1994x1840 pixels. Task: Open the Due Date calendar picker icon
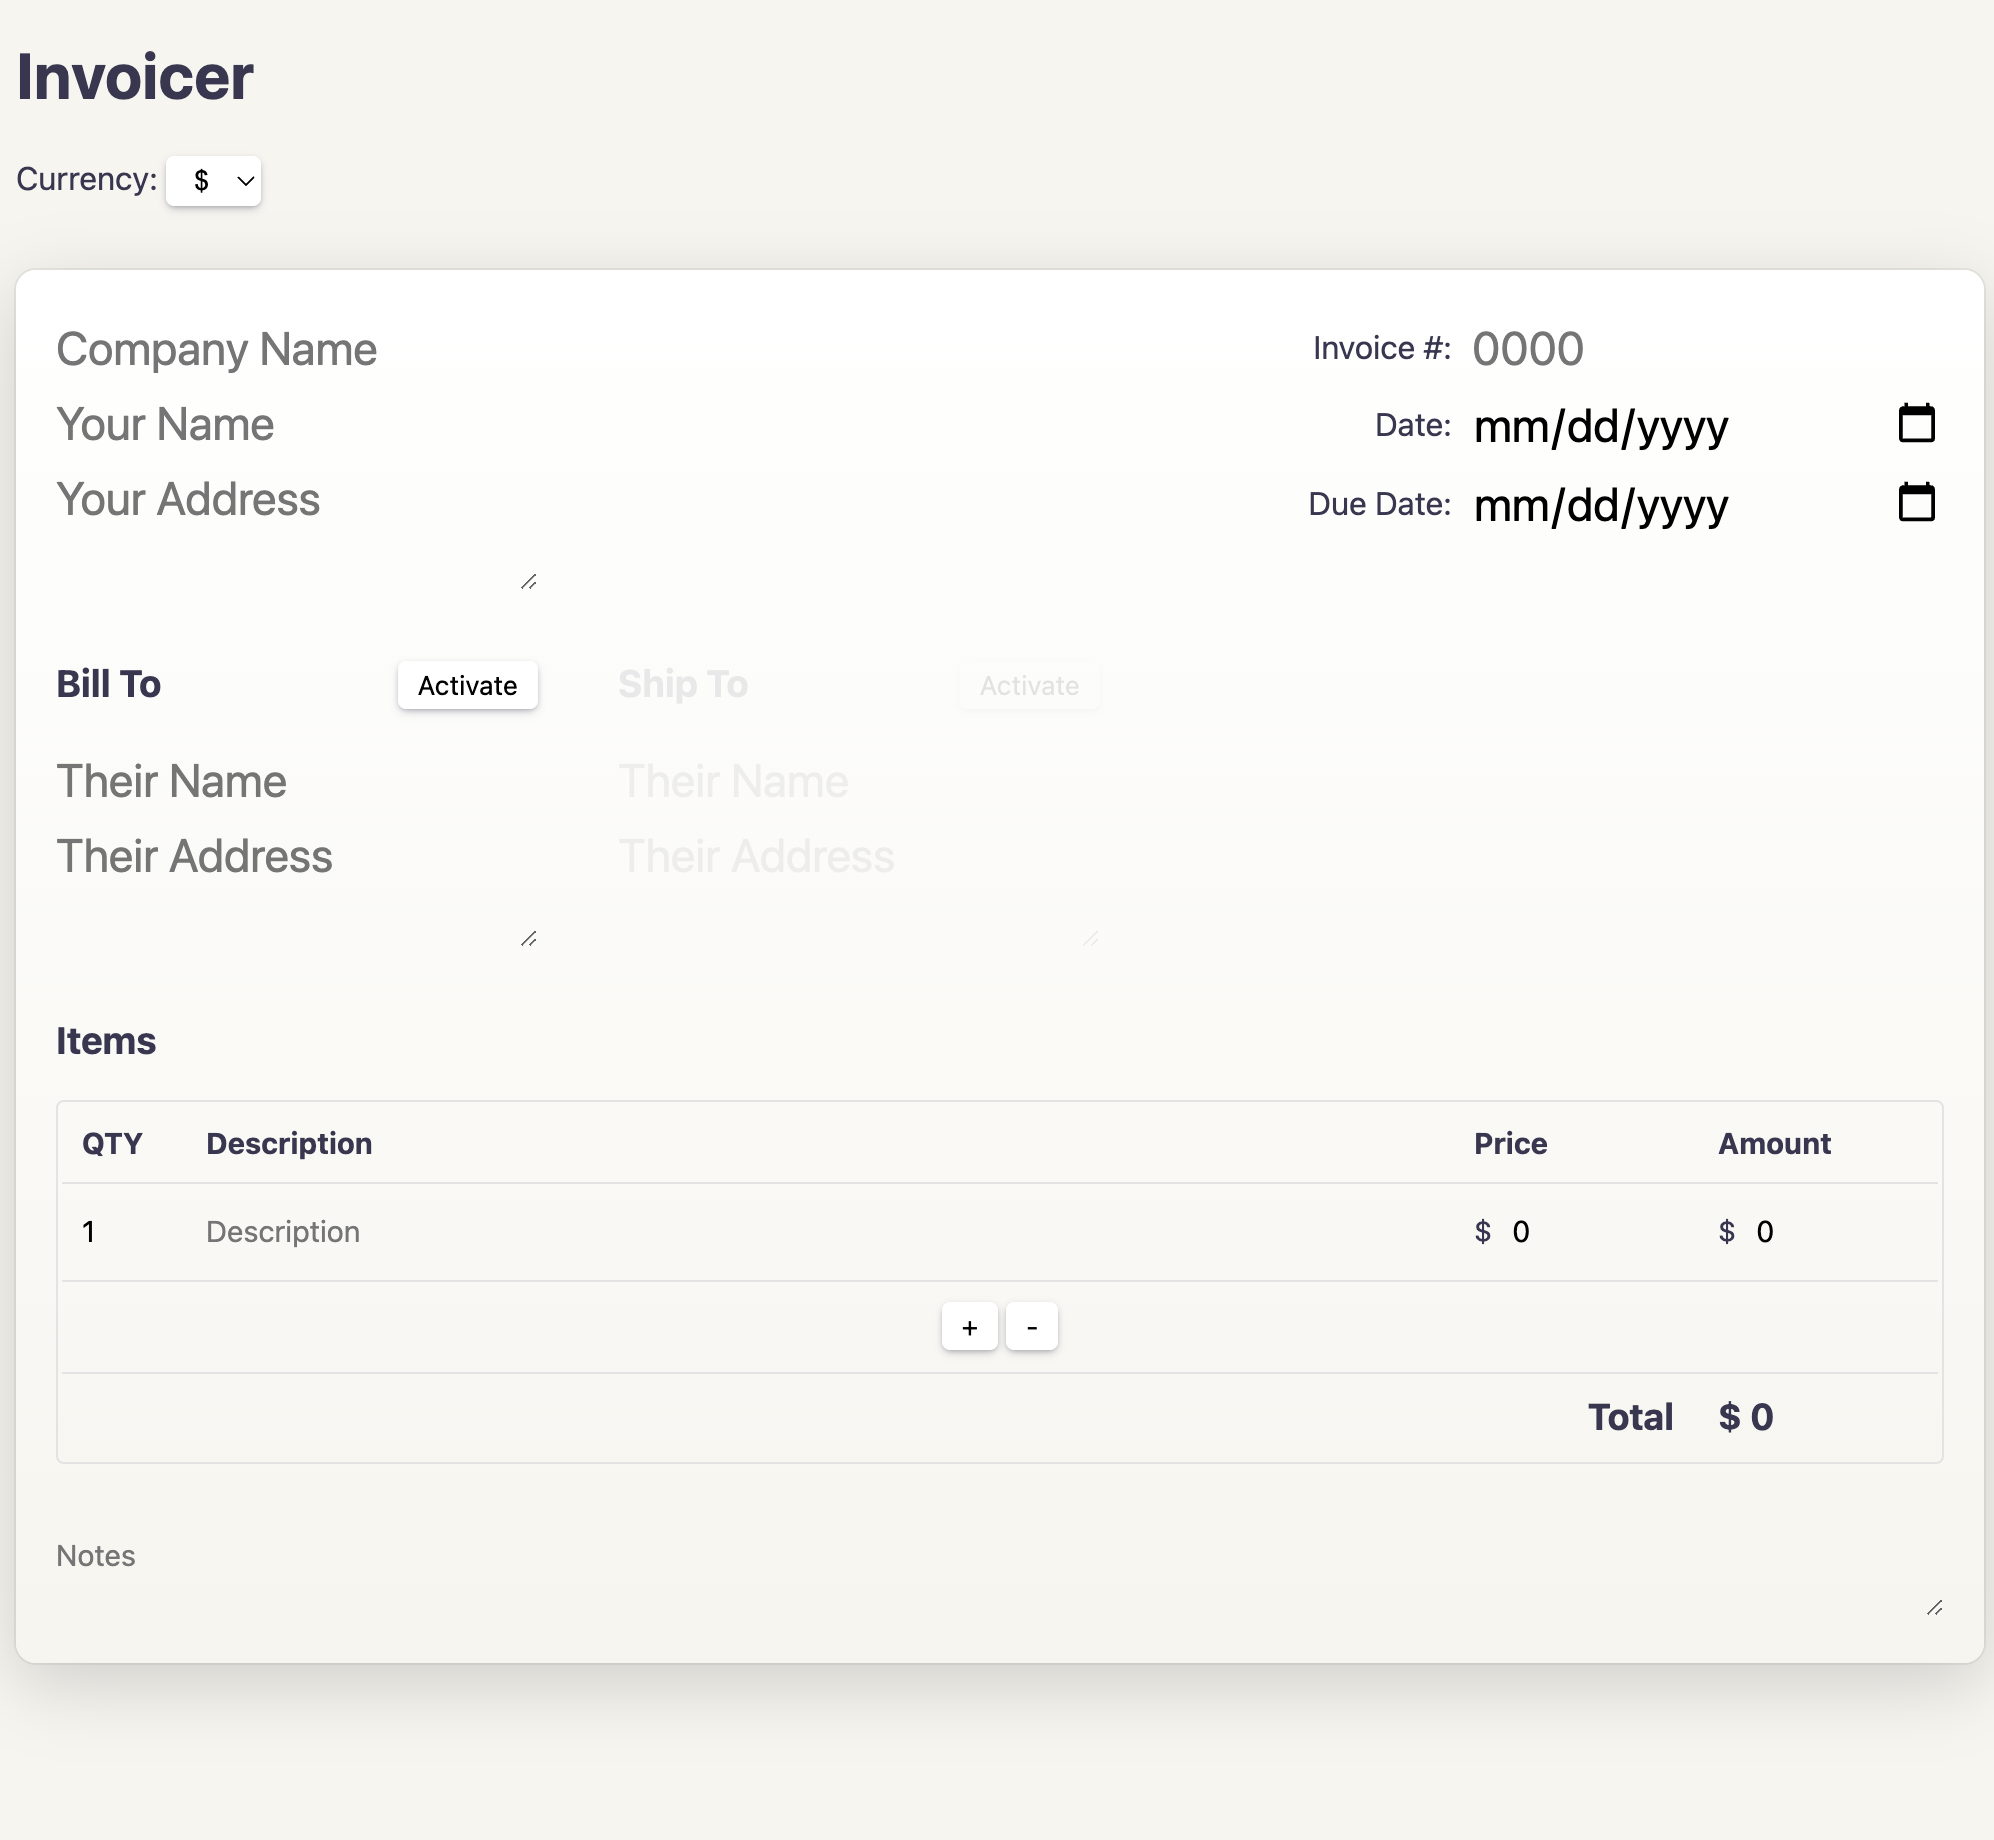click(1916, 503)
